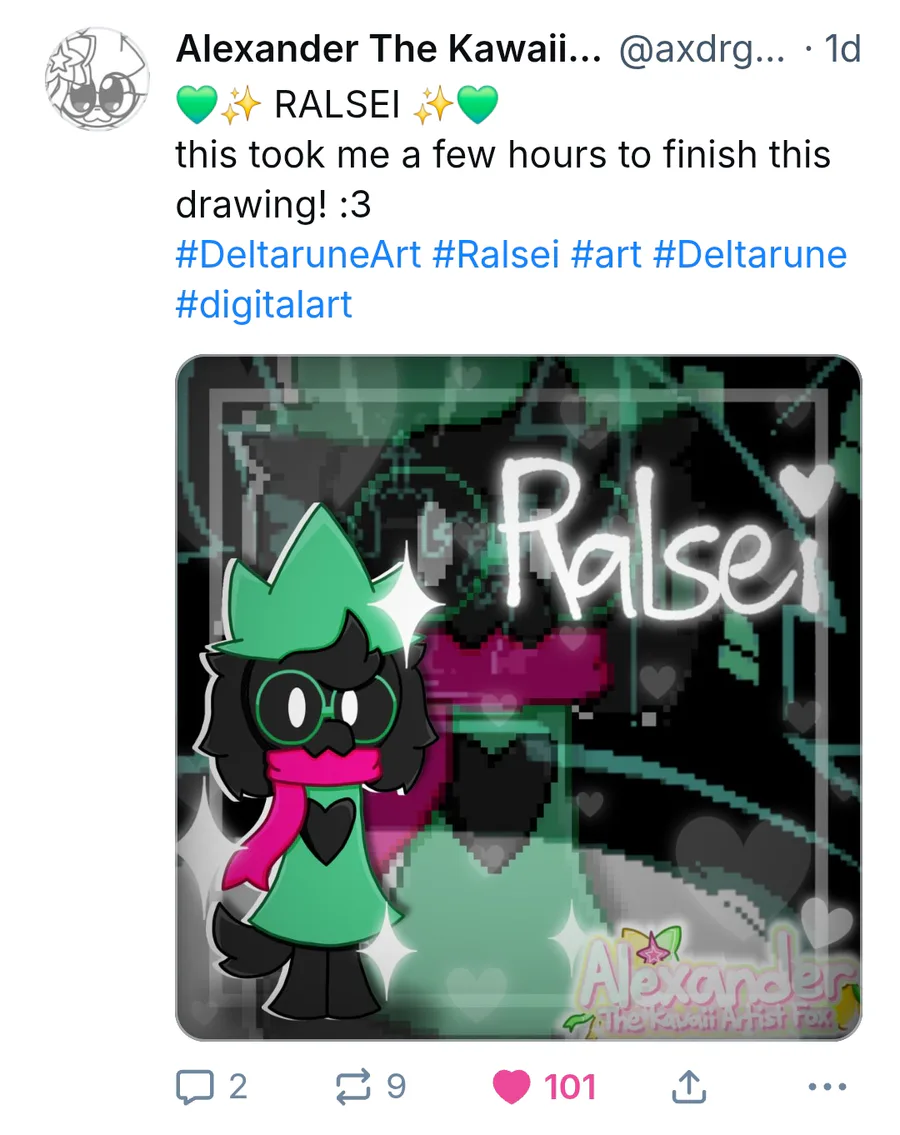The image size is (900, 1135).
Task: Visit the #Deltarune hashtag
Action: (x=750, y=255)
